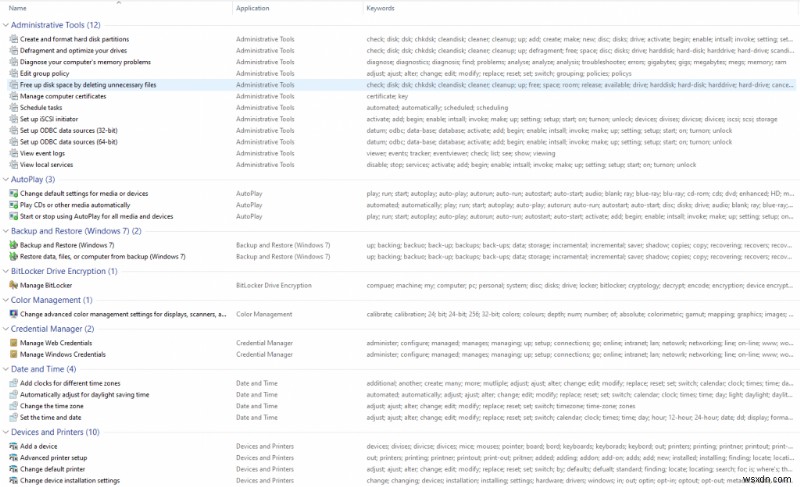
Task: Click the icon for Diagnose your computer's memory problems
Action: click(x=14, y=62)
